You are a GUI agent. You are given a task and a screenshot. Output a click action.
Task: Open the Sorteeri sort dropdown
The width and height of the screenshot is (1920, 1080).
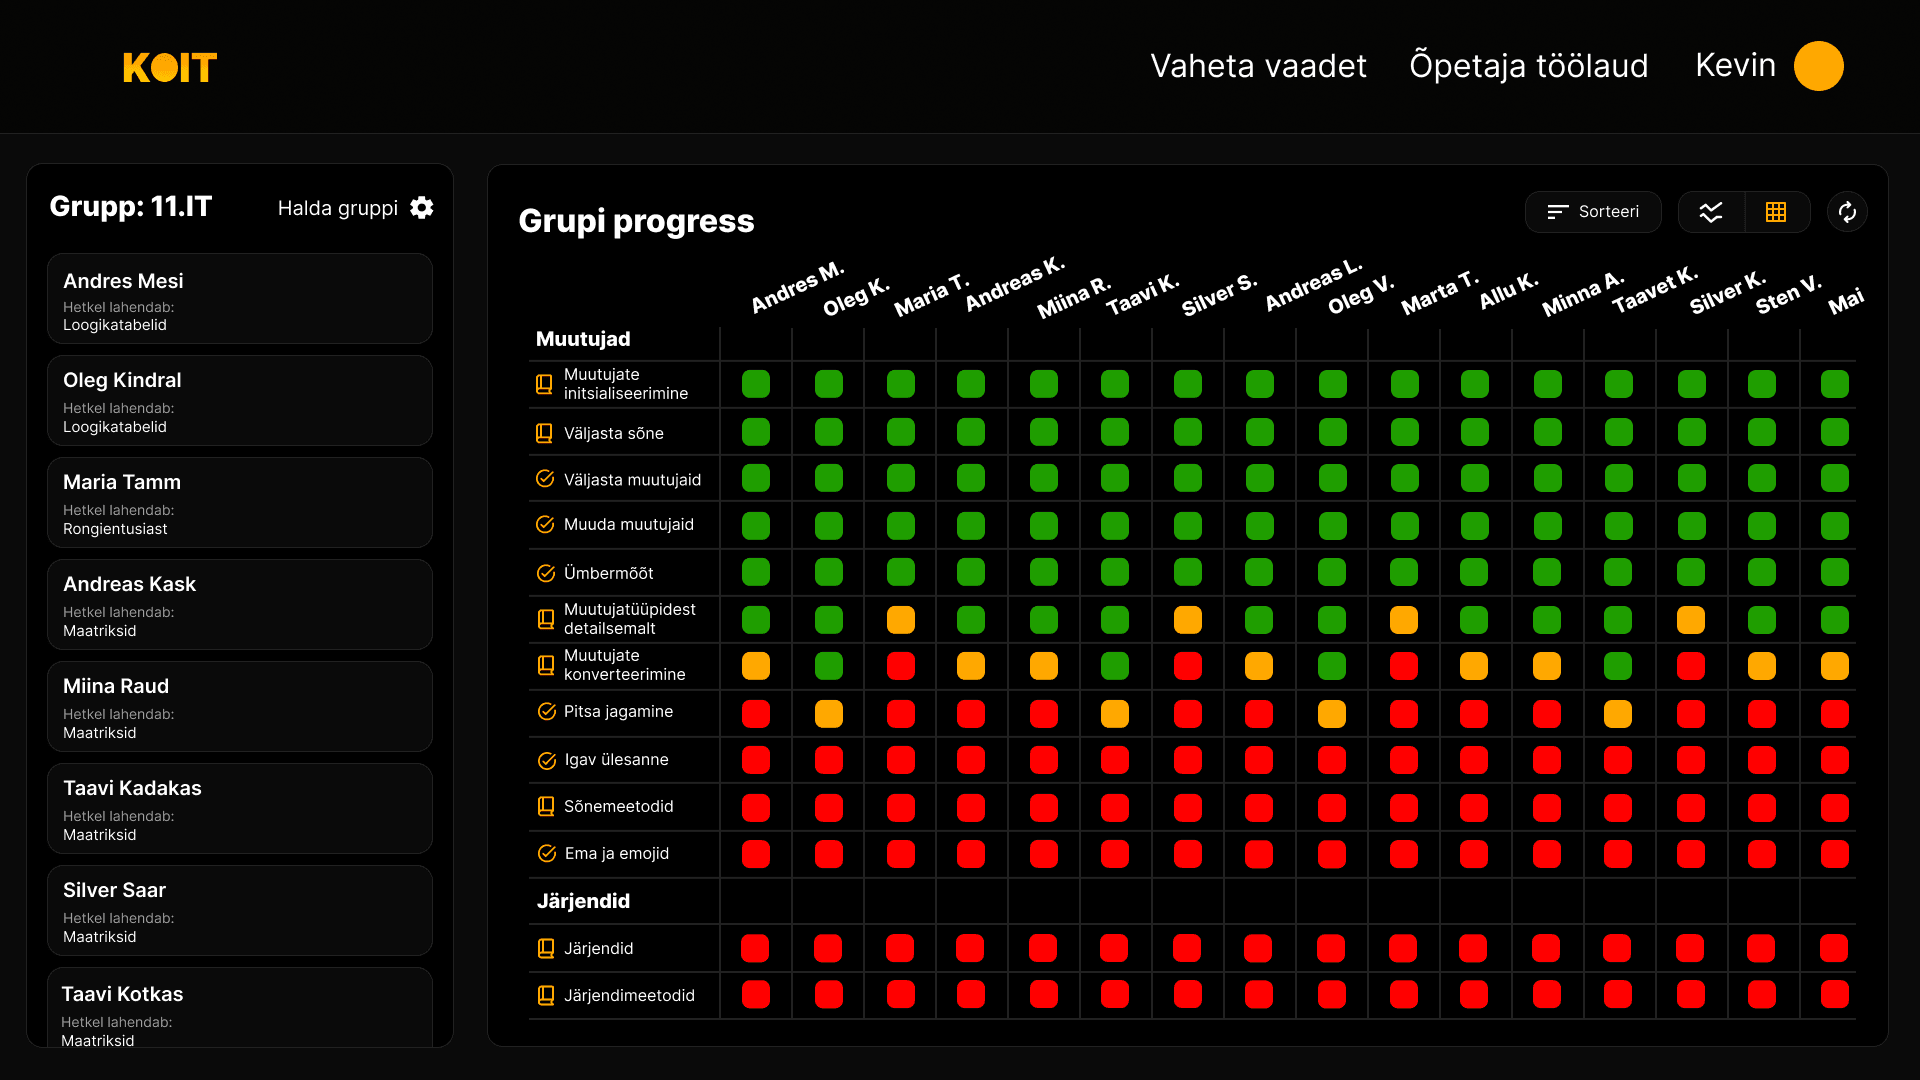point(1593,212)
